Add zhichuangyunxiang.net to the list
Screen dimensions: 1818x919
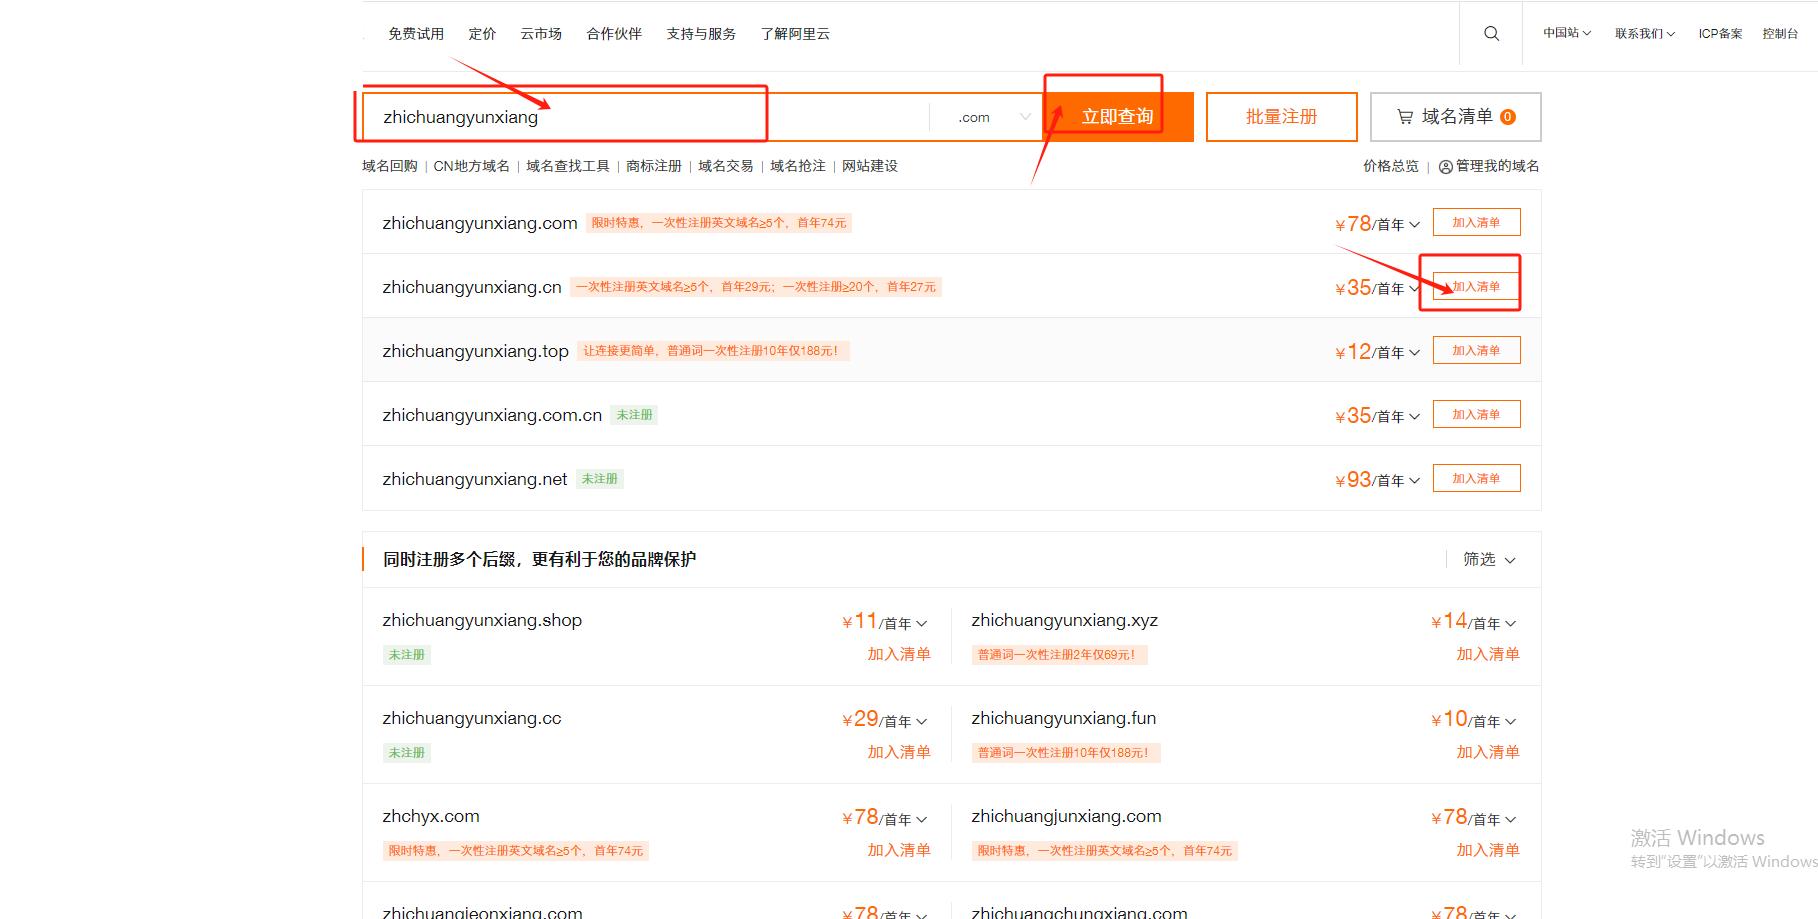click(x=1476, y=479)
